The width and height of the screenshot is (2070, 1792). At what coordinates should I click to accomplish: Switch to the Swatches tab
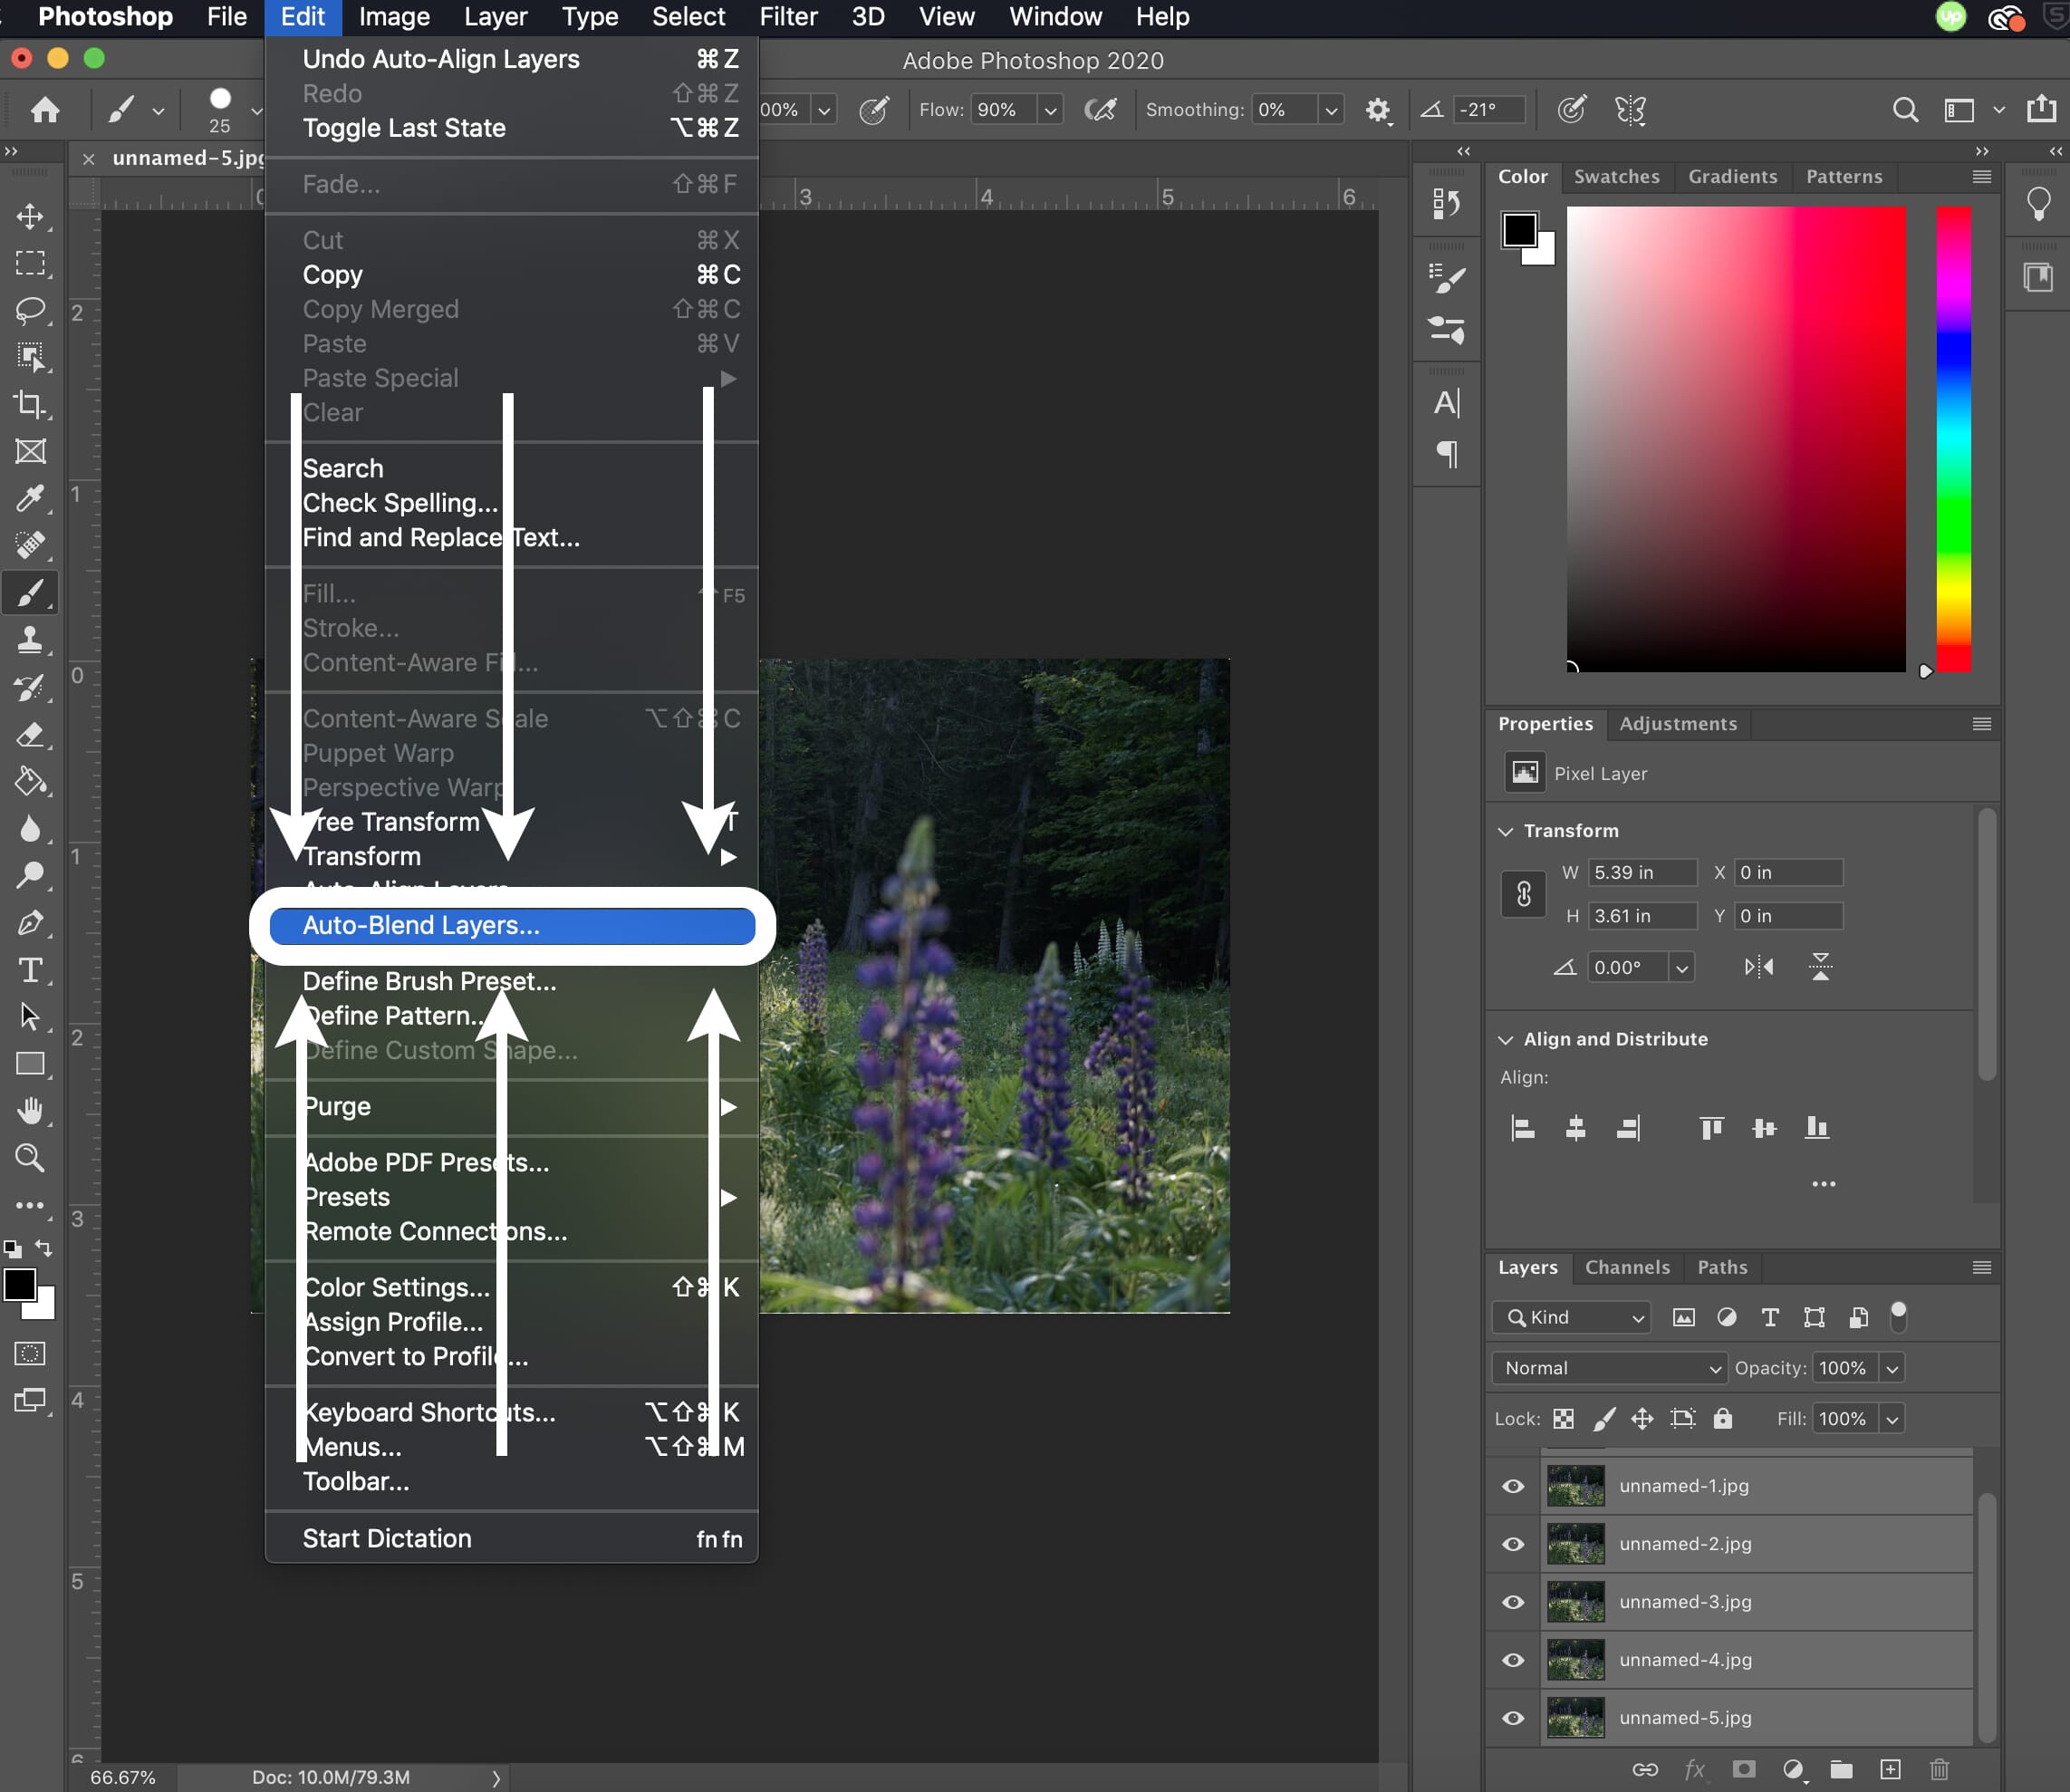coord(1616,177)
